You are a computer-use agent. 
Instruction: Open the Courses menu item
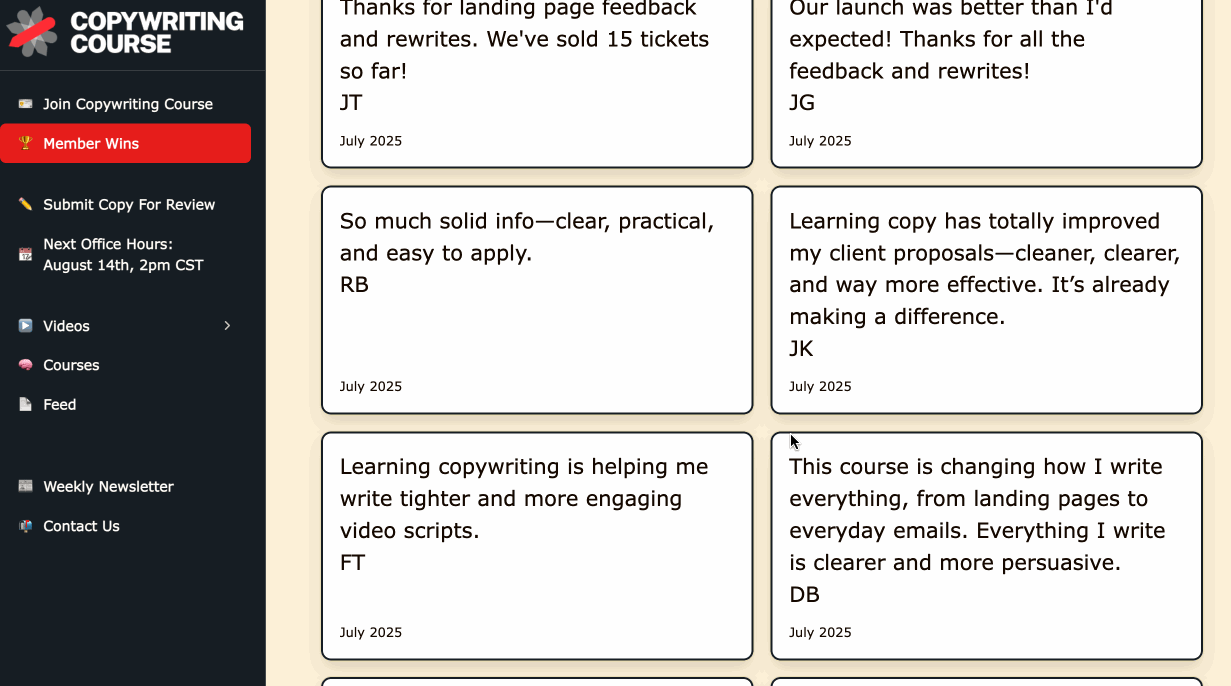pos(71,366)
